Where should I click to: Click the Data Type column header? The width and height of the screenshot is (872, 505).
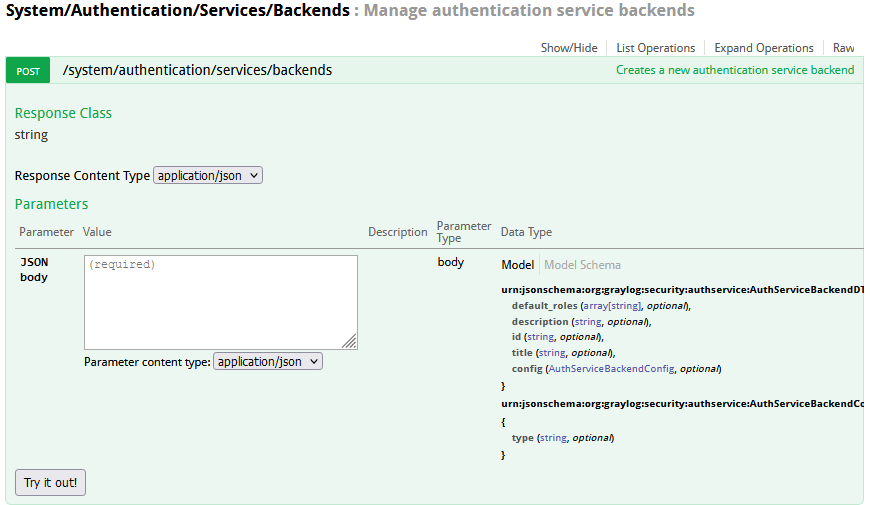click(526, 232)
